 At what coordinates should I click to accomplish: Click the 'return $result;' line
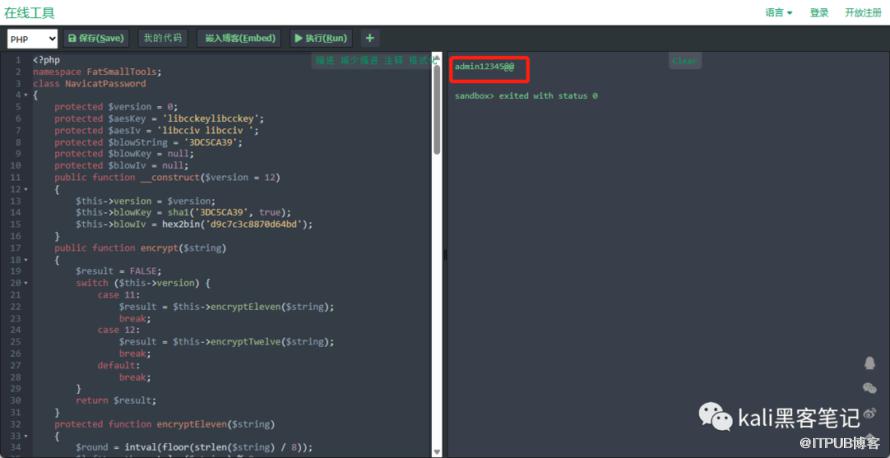pyautogui.click(x=116, y=401)
